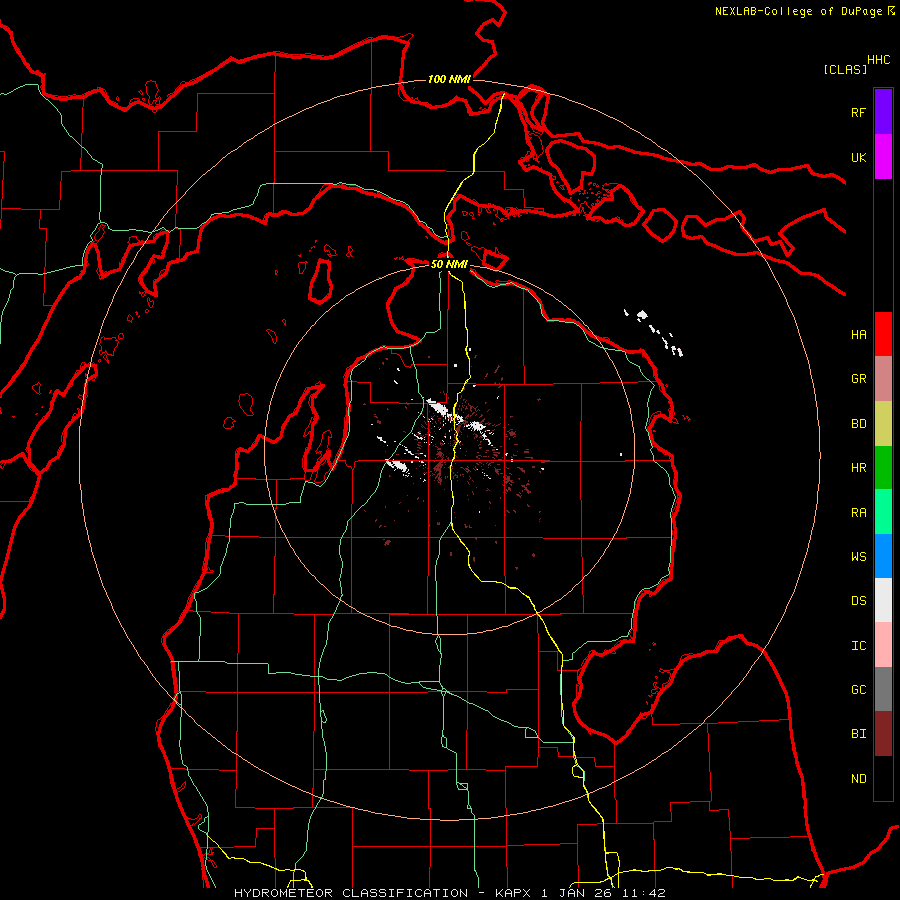
Task: Click the RF purple legend color block
Action: (883, 112)
